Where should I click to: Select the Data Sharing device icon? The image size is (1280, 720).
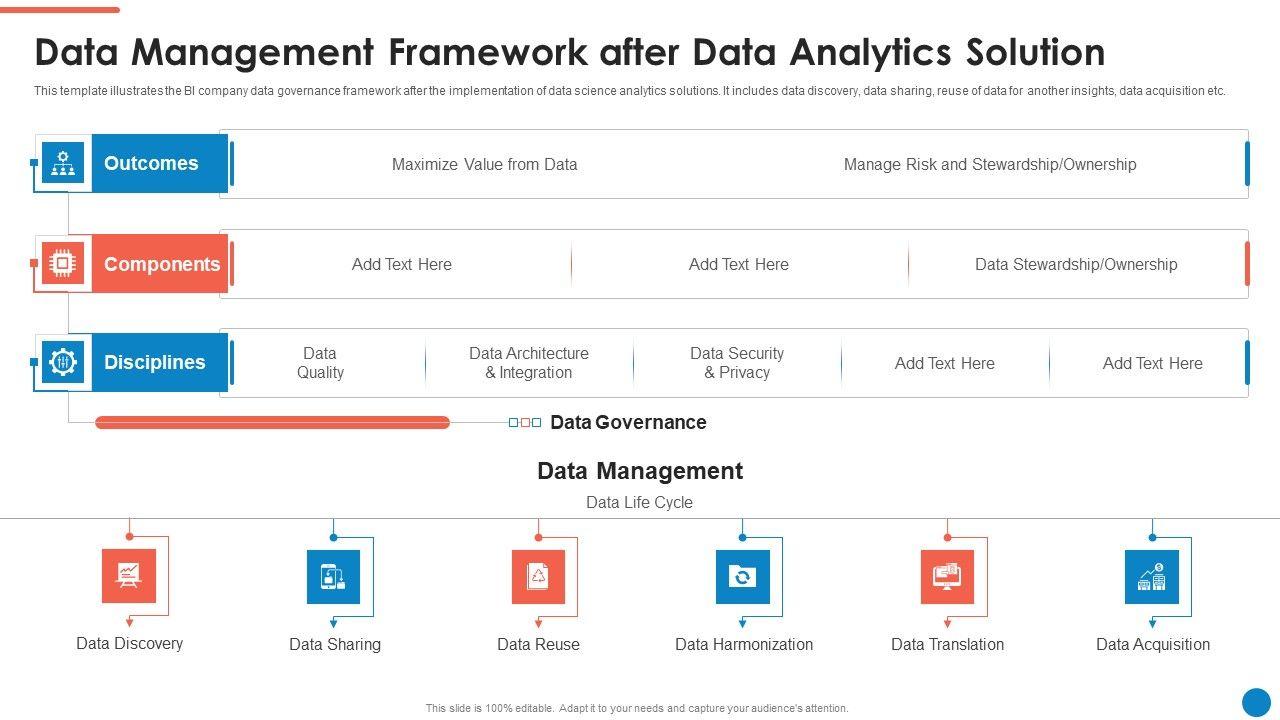pyautogui.click(x=333, y=577)
